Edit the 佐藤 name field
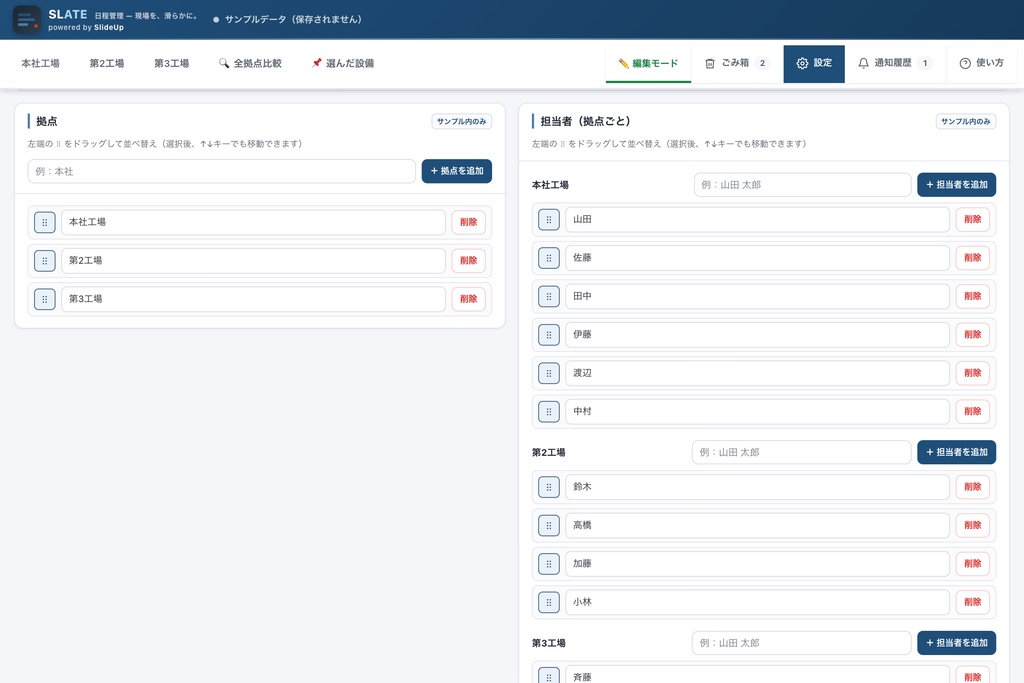Viewport: 1024px width, 683px height. pos(758,258)
